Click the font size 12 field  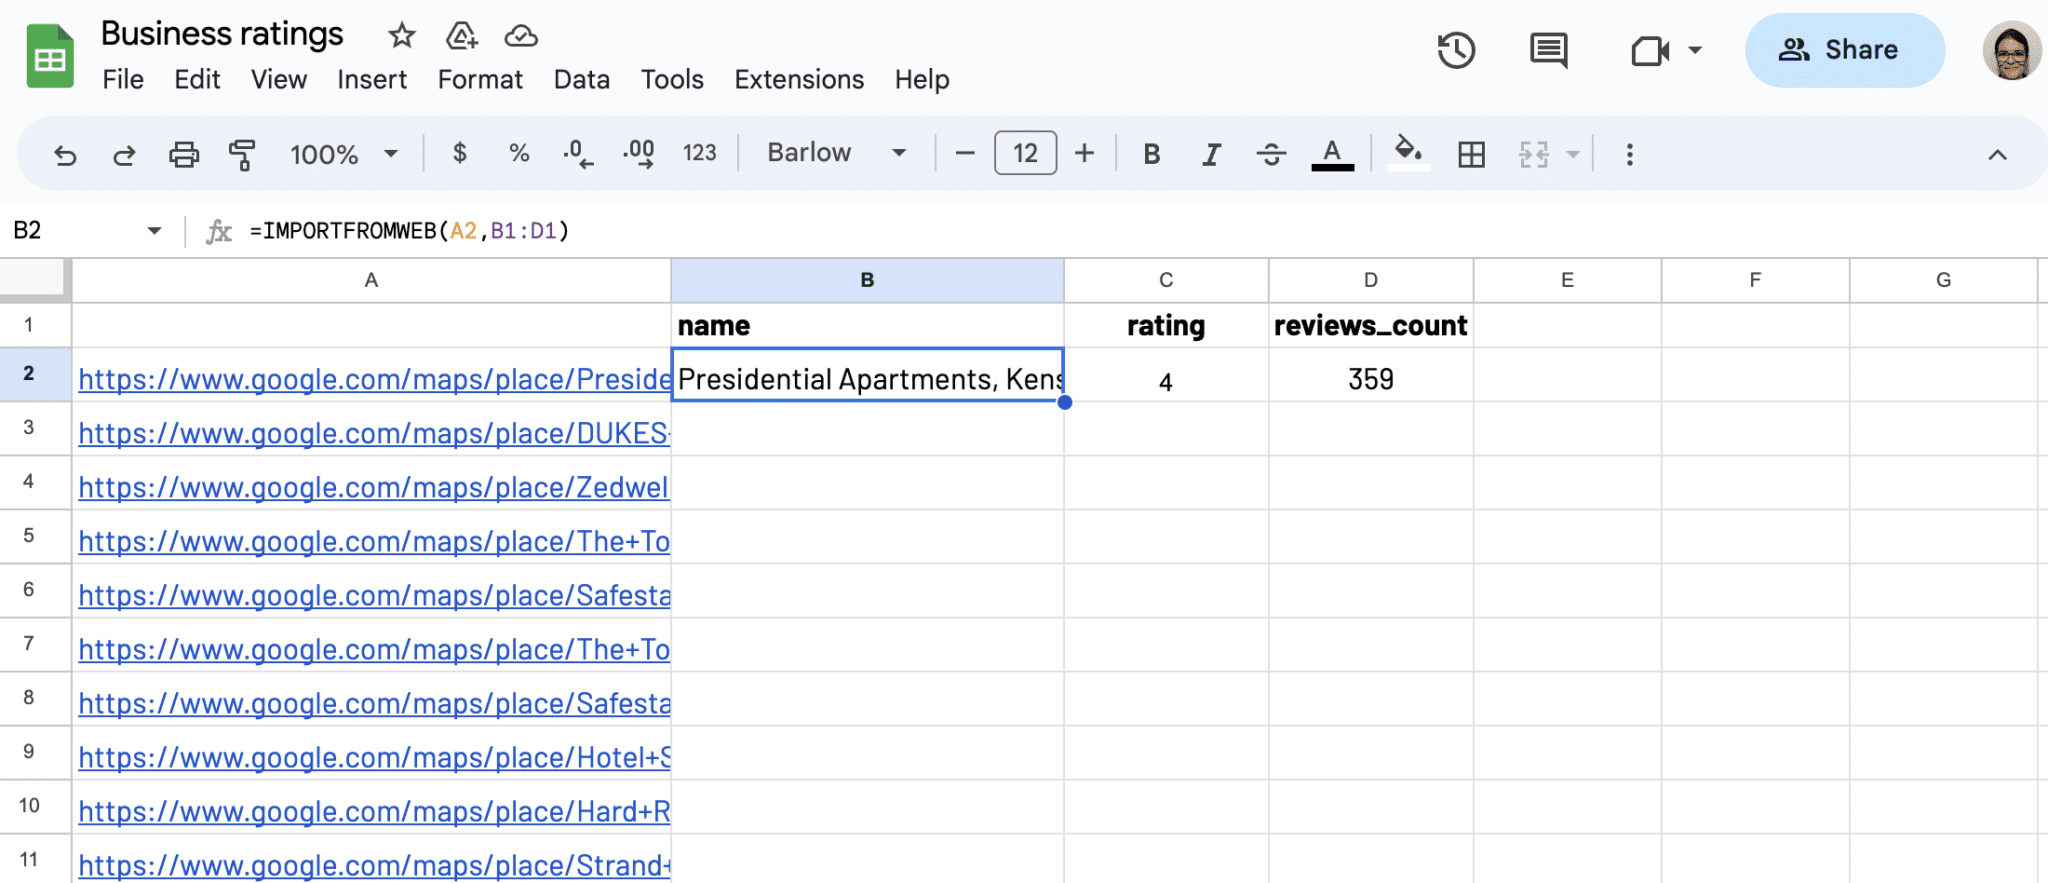(1025, 153)
